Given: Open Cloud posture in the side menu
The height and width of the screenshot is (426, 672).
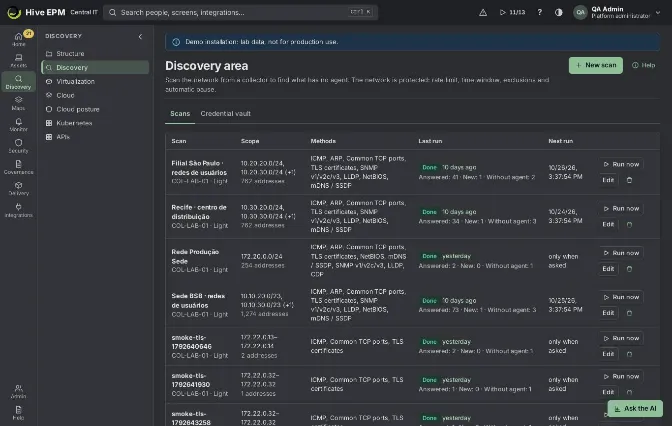Looking at the screenshot, I should [x=95, y=109].
